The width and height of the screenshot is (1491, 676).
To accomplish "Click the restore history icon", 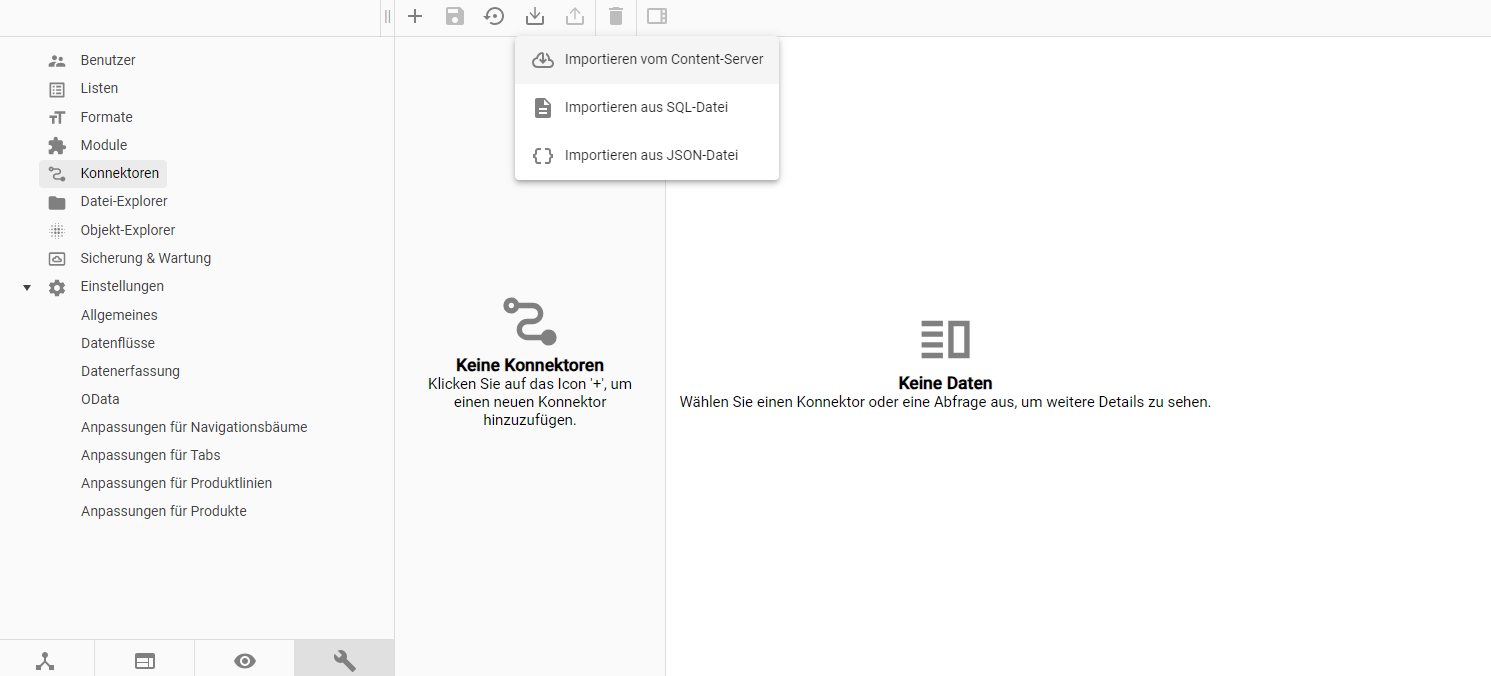I will point(494,16).
